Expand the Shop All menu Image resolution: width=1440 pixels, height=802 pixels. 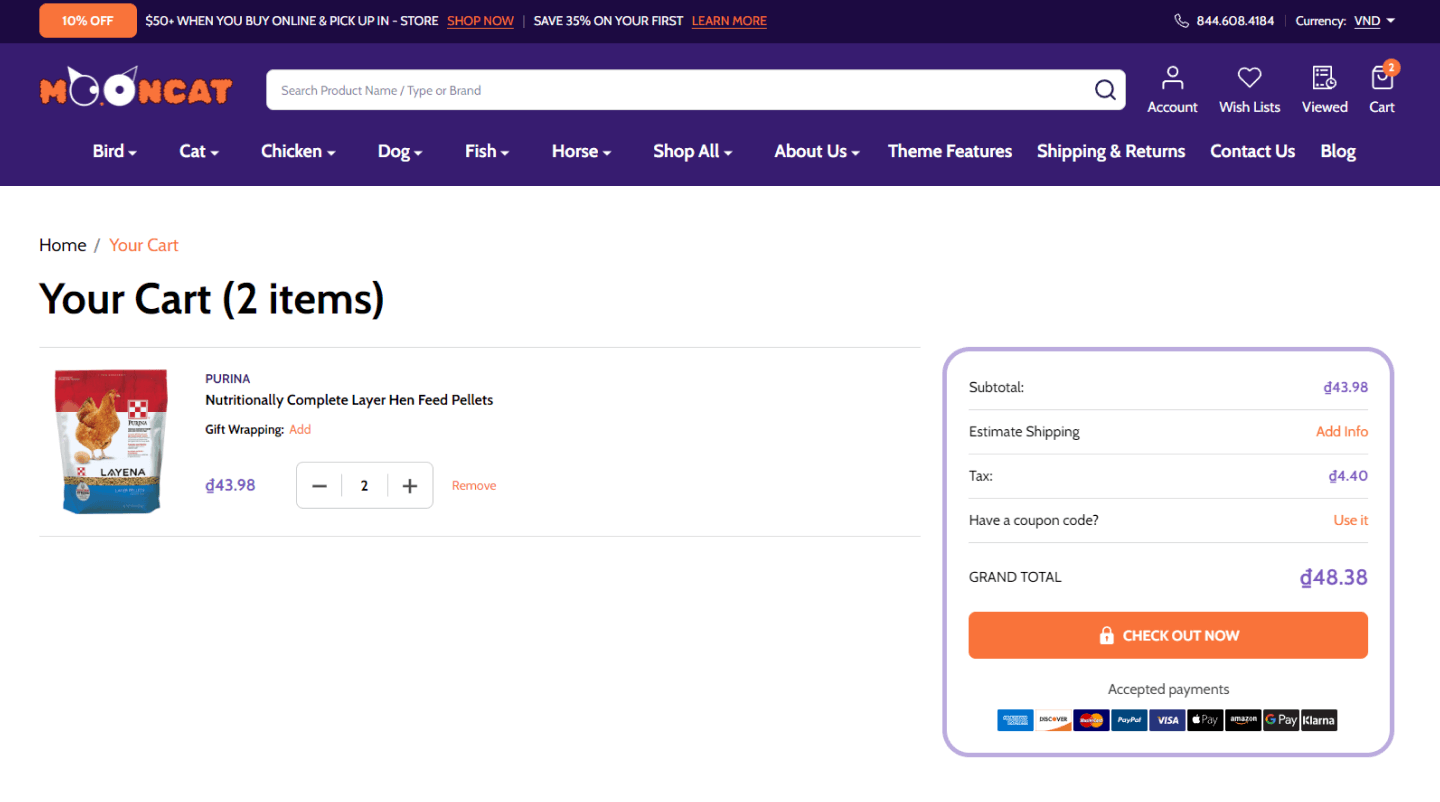693,151
